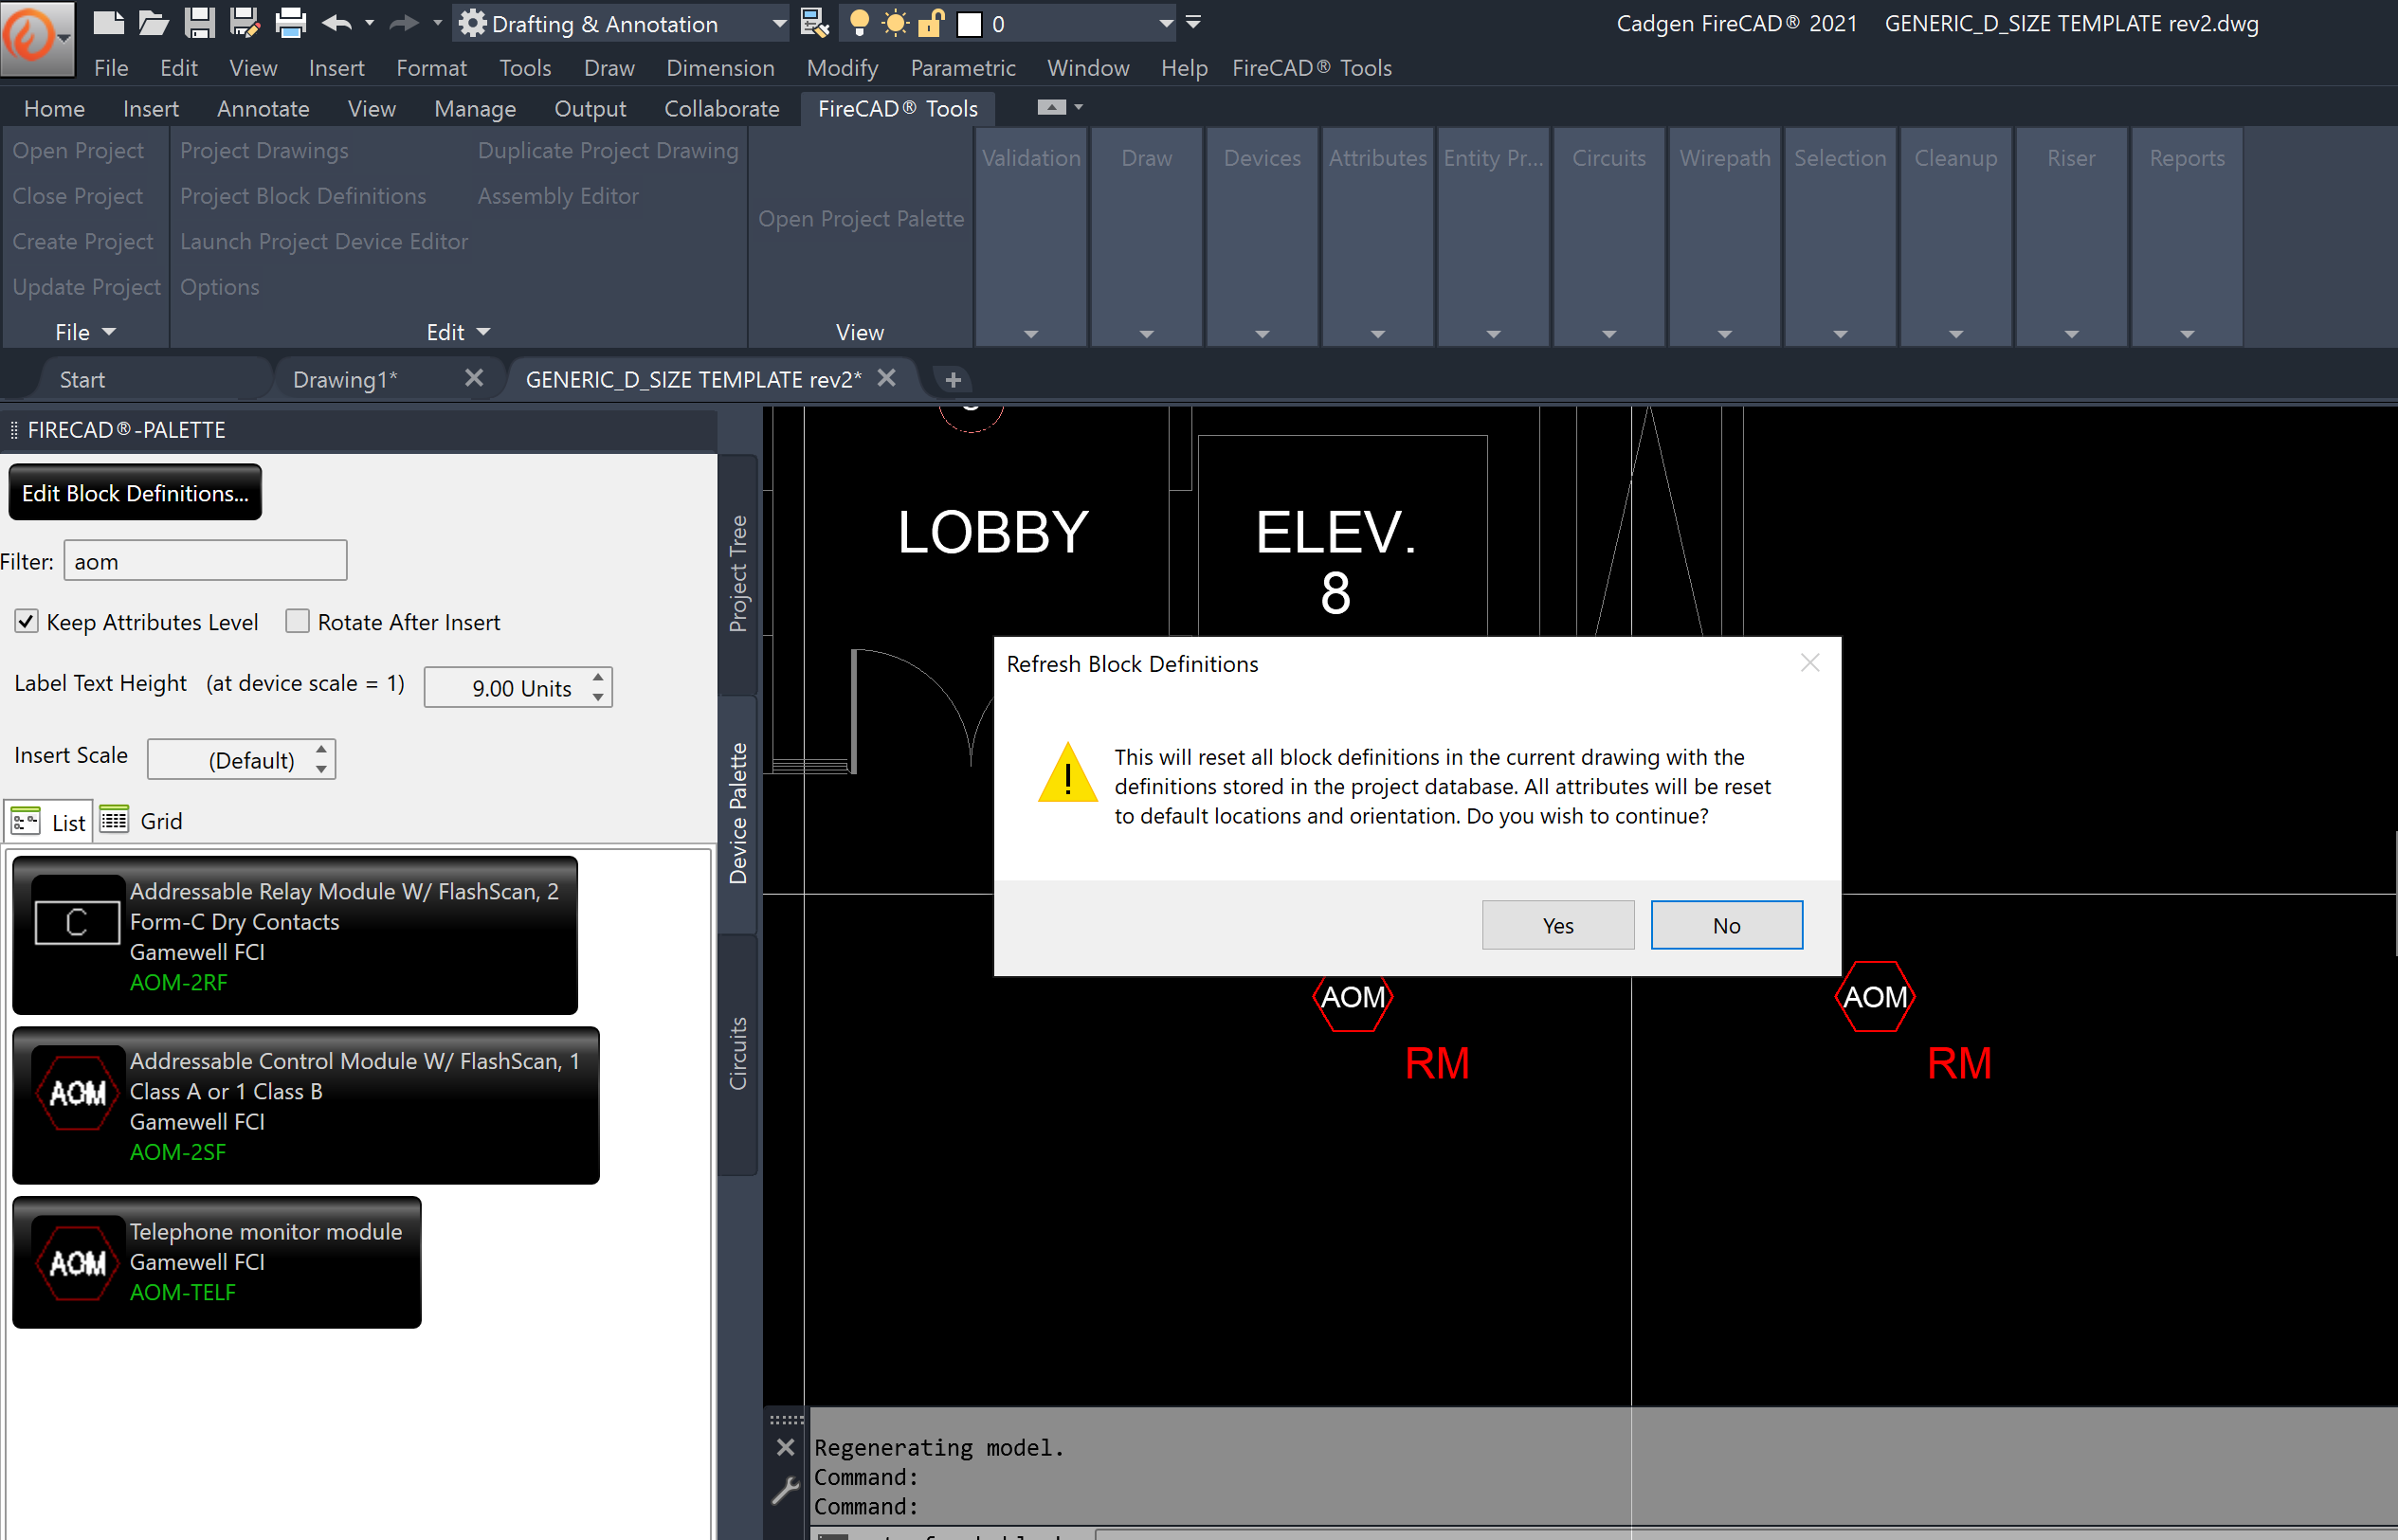Open command line customize wrench icon
The height and width of the screenshot is (1540, 2398).
pos(786,1491)
